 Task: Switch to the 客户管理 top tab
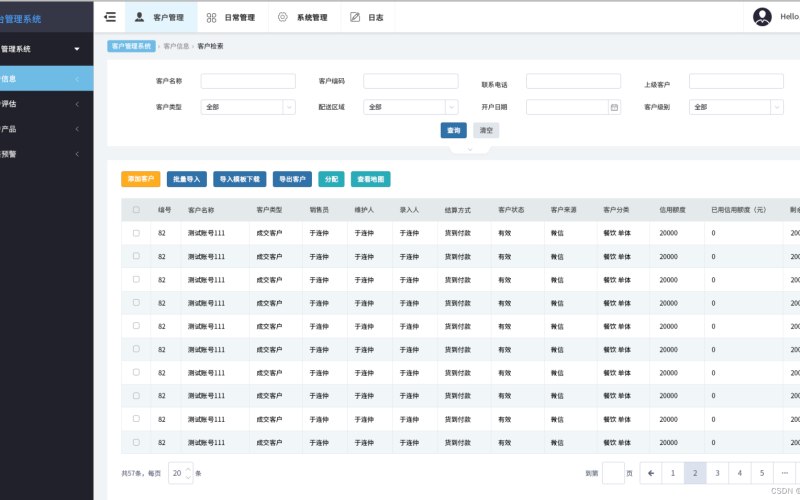coord(161,17)
